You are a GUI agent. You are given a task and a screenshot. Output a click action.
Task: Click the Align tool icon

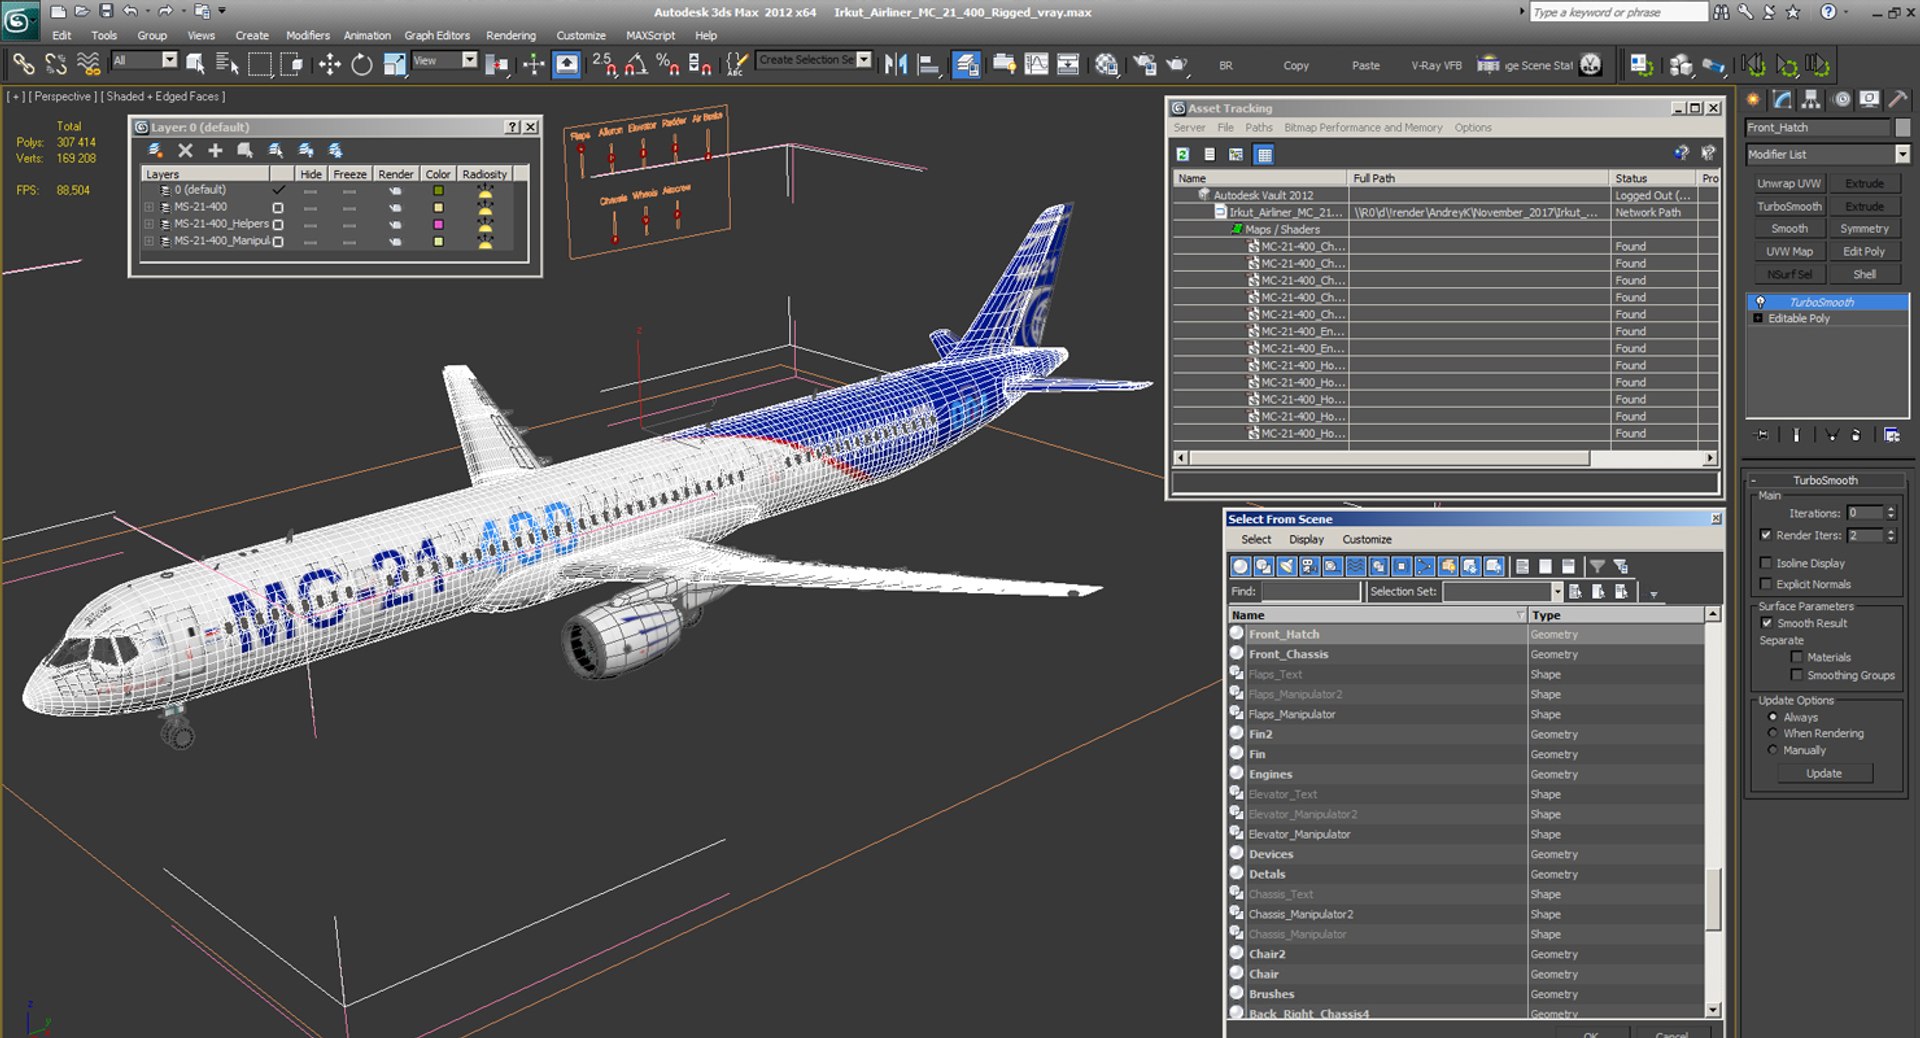pyautogui.click(x=929, y=65)
